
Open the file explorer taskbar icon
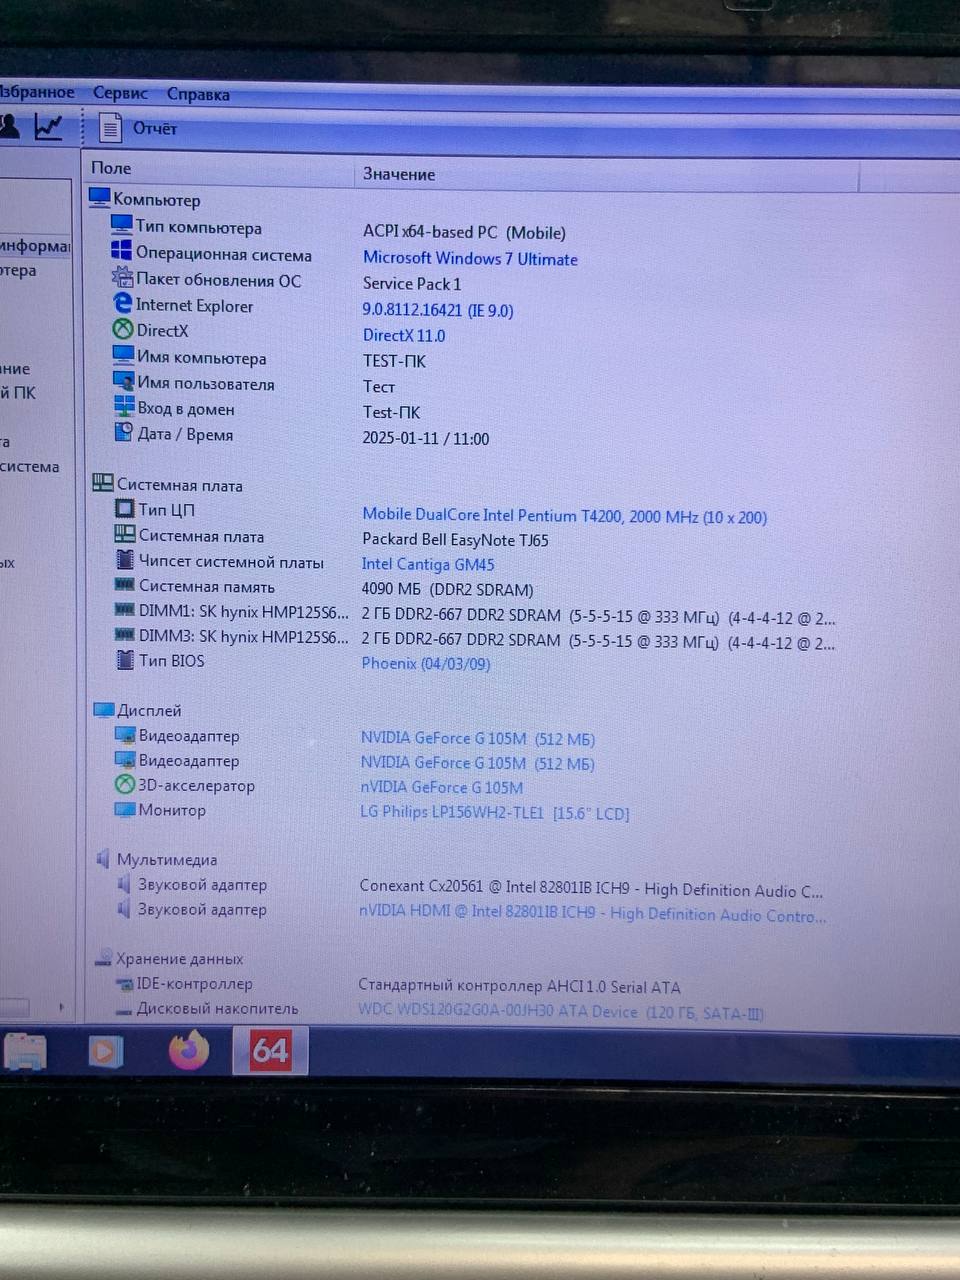25,1053
